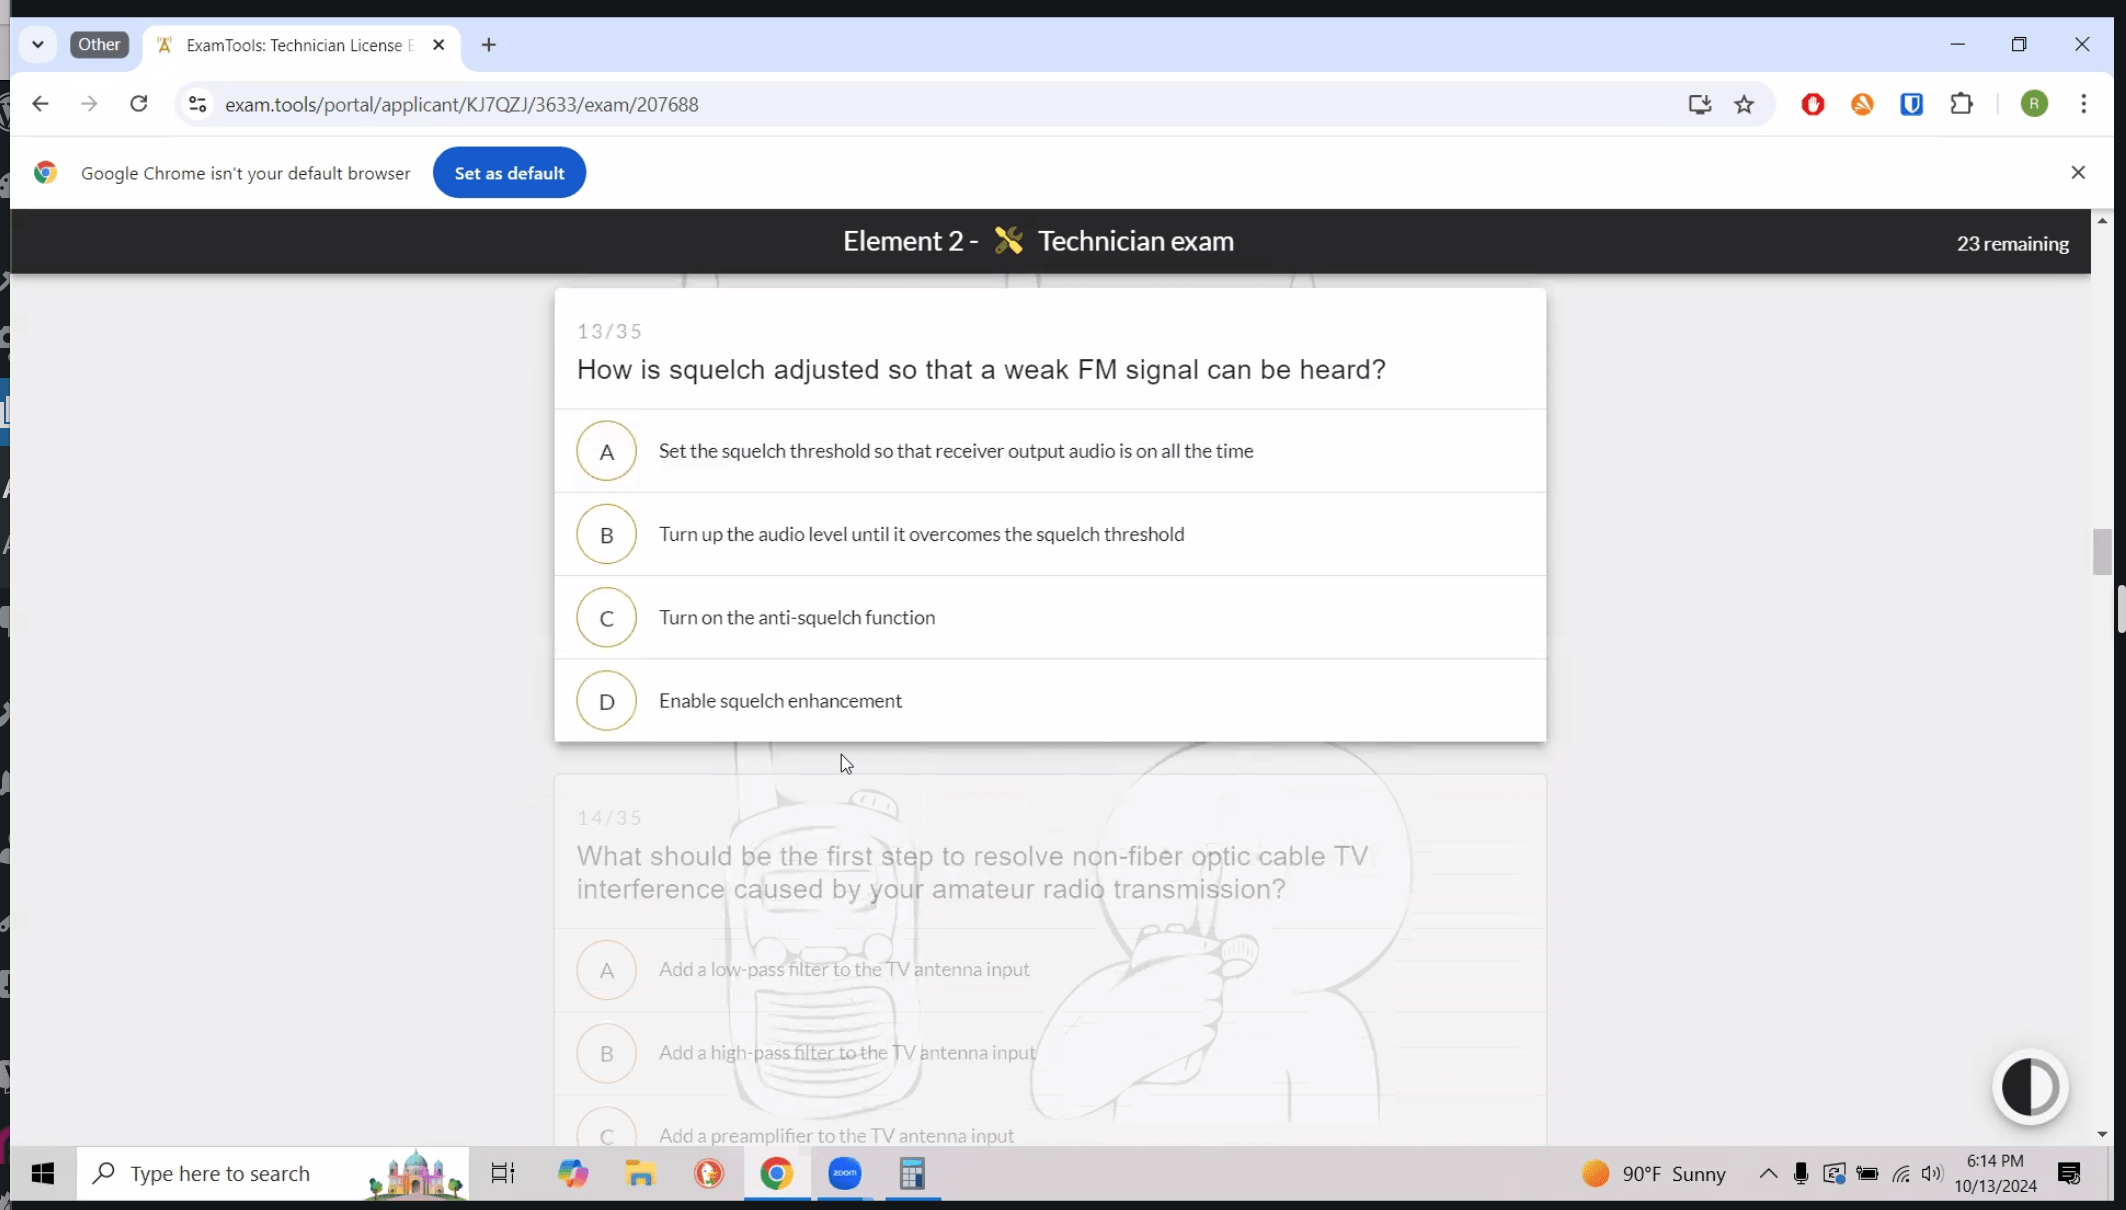Viewport: 2126px width, 1210px height.
Task: Dismiss the default browser notification
Action: click(2078, 171)
